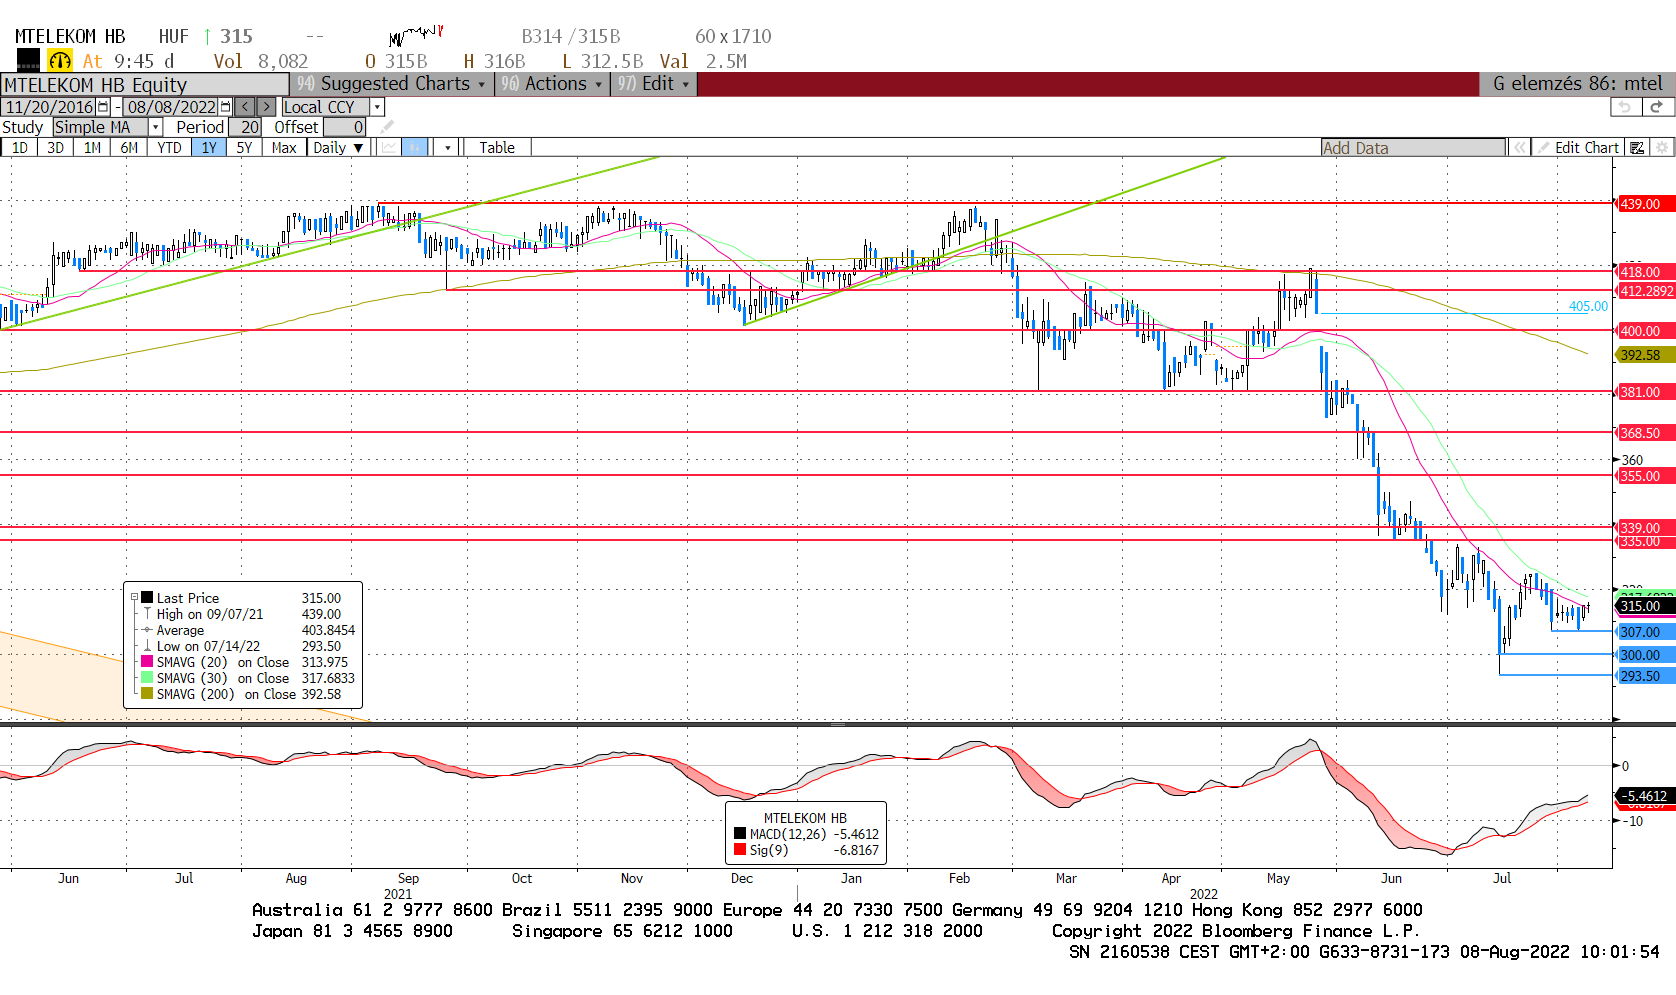Screen dimensions: 1676x995
Task: Open the Actions dropdown menu
Action: tap(552, 84)
